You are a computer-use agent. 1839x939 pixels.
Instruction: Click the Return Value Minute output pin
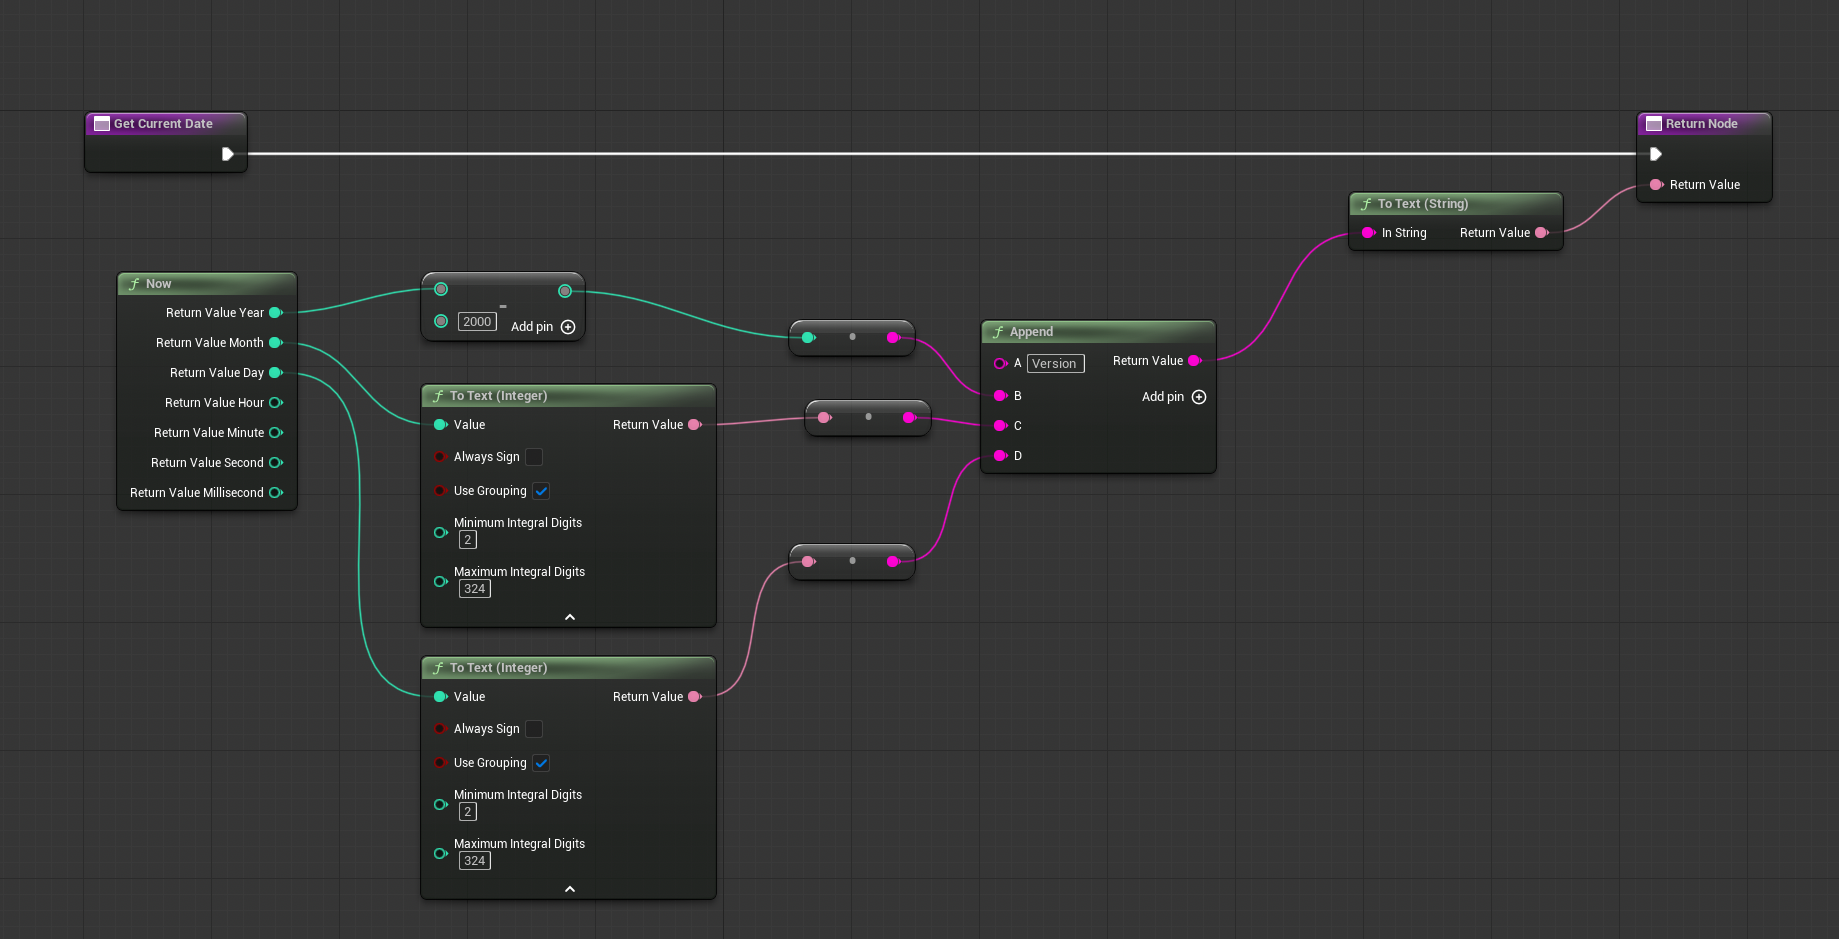tap(276, 433)
